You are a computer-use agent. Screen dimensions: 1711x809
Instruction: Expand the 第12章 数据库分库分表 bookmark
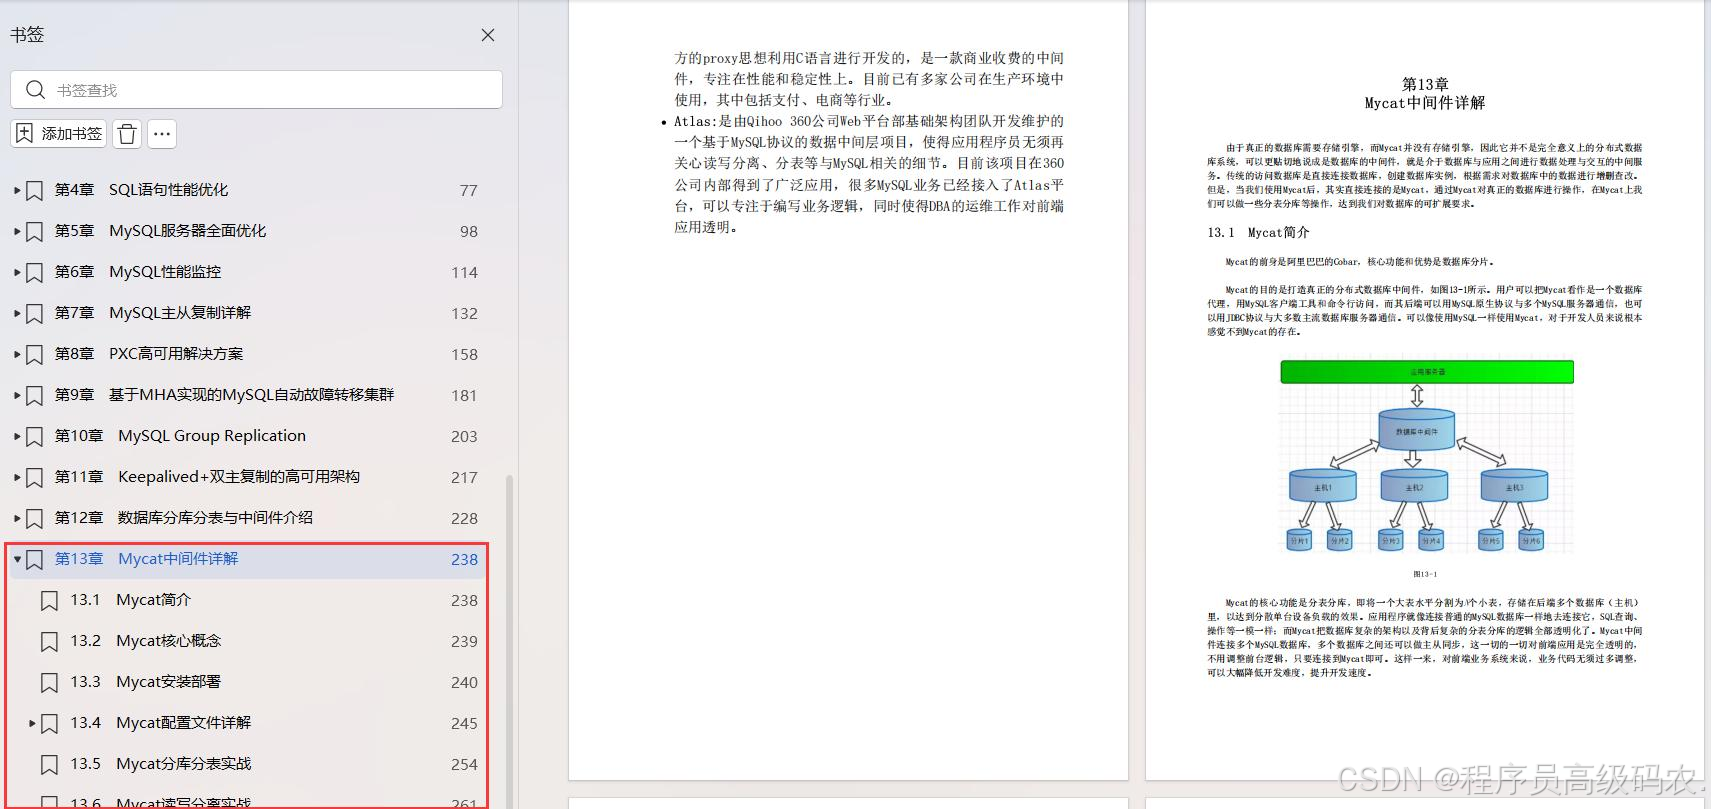pos(17,518)
